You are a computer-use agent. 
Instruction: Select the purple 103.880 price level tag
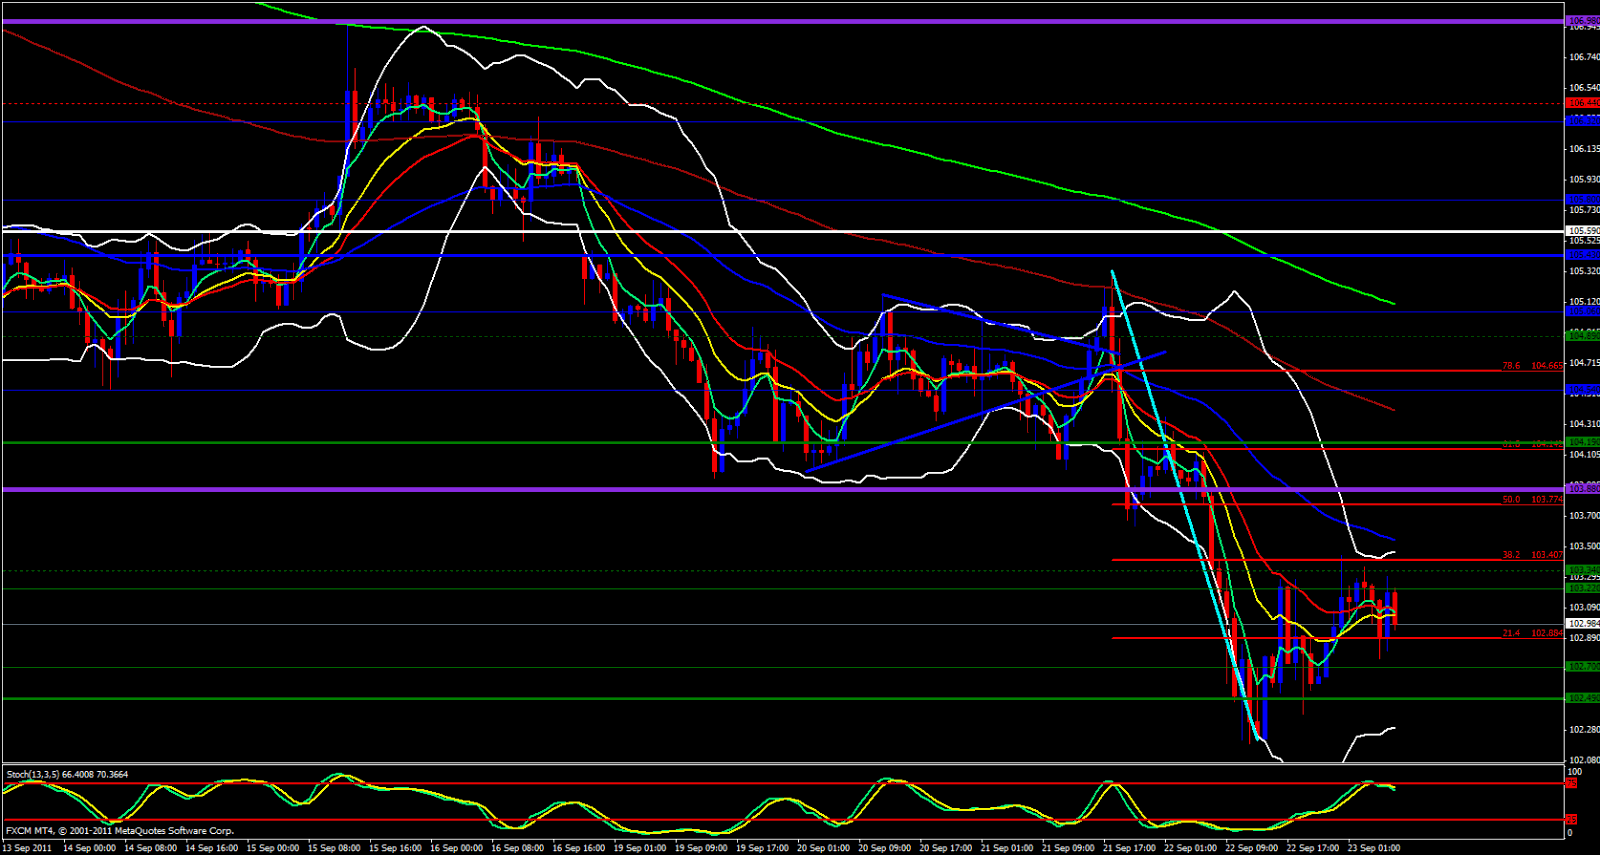(x=1583, y=489)
